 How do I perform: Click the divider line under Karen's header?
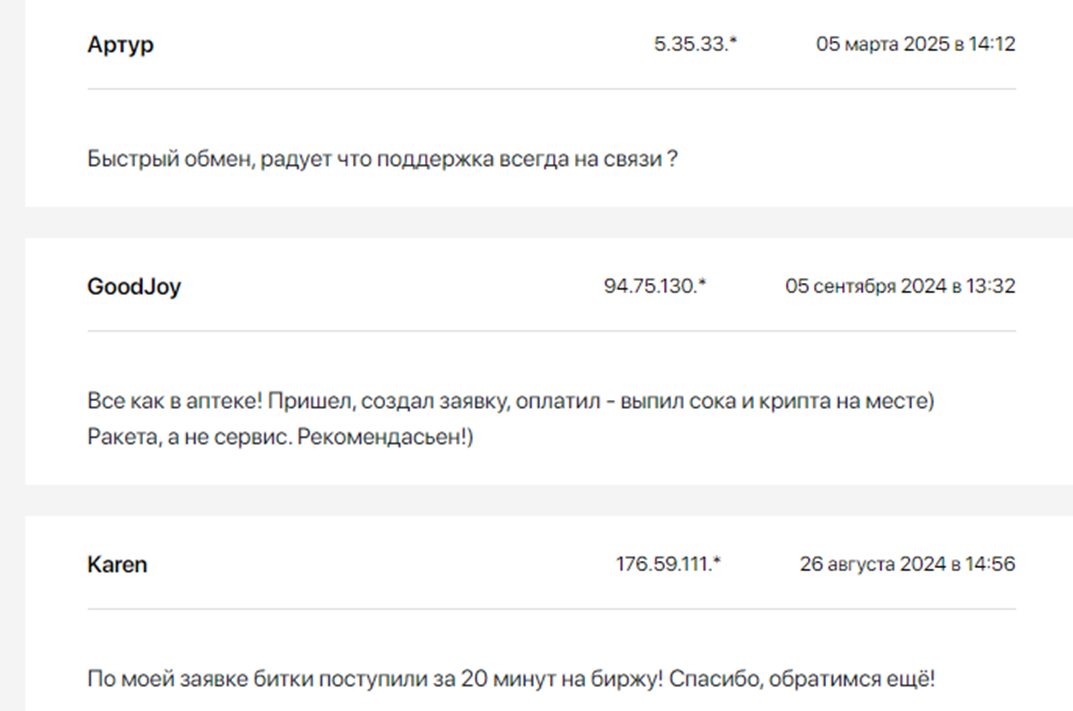click(x=551, y=609)
